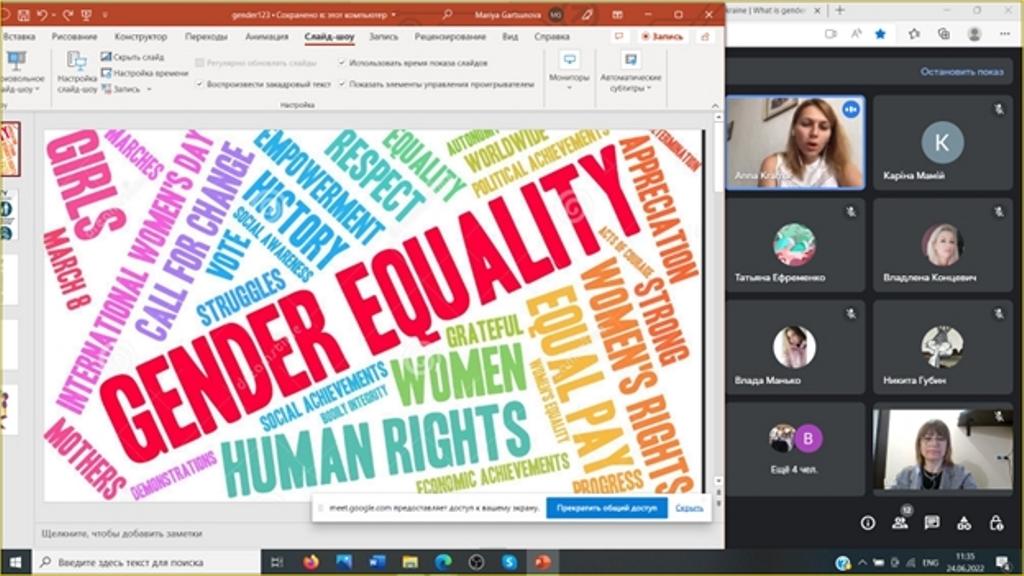The width and height of the screenshot is (1024, 576).
Task: Open the Meet chat icon
Action: [x=932, y=522]
